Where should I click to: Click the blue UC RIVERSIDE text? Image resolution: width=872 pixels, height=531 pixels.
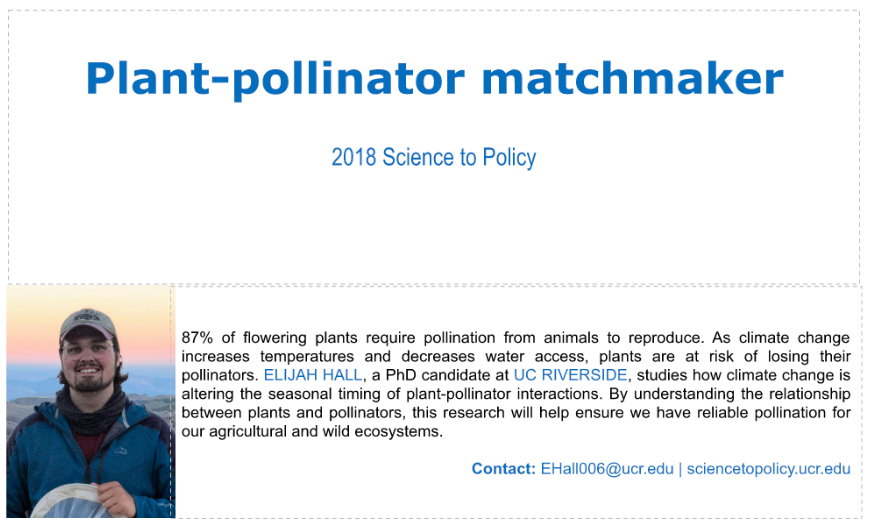(571, 375)
